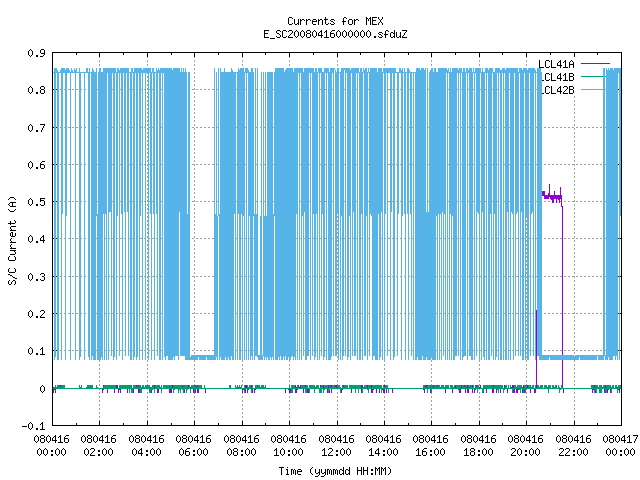Click the -0.1 y-axis tick label
640x480 pixels.
(x=33, y=426)
